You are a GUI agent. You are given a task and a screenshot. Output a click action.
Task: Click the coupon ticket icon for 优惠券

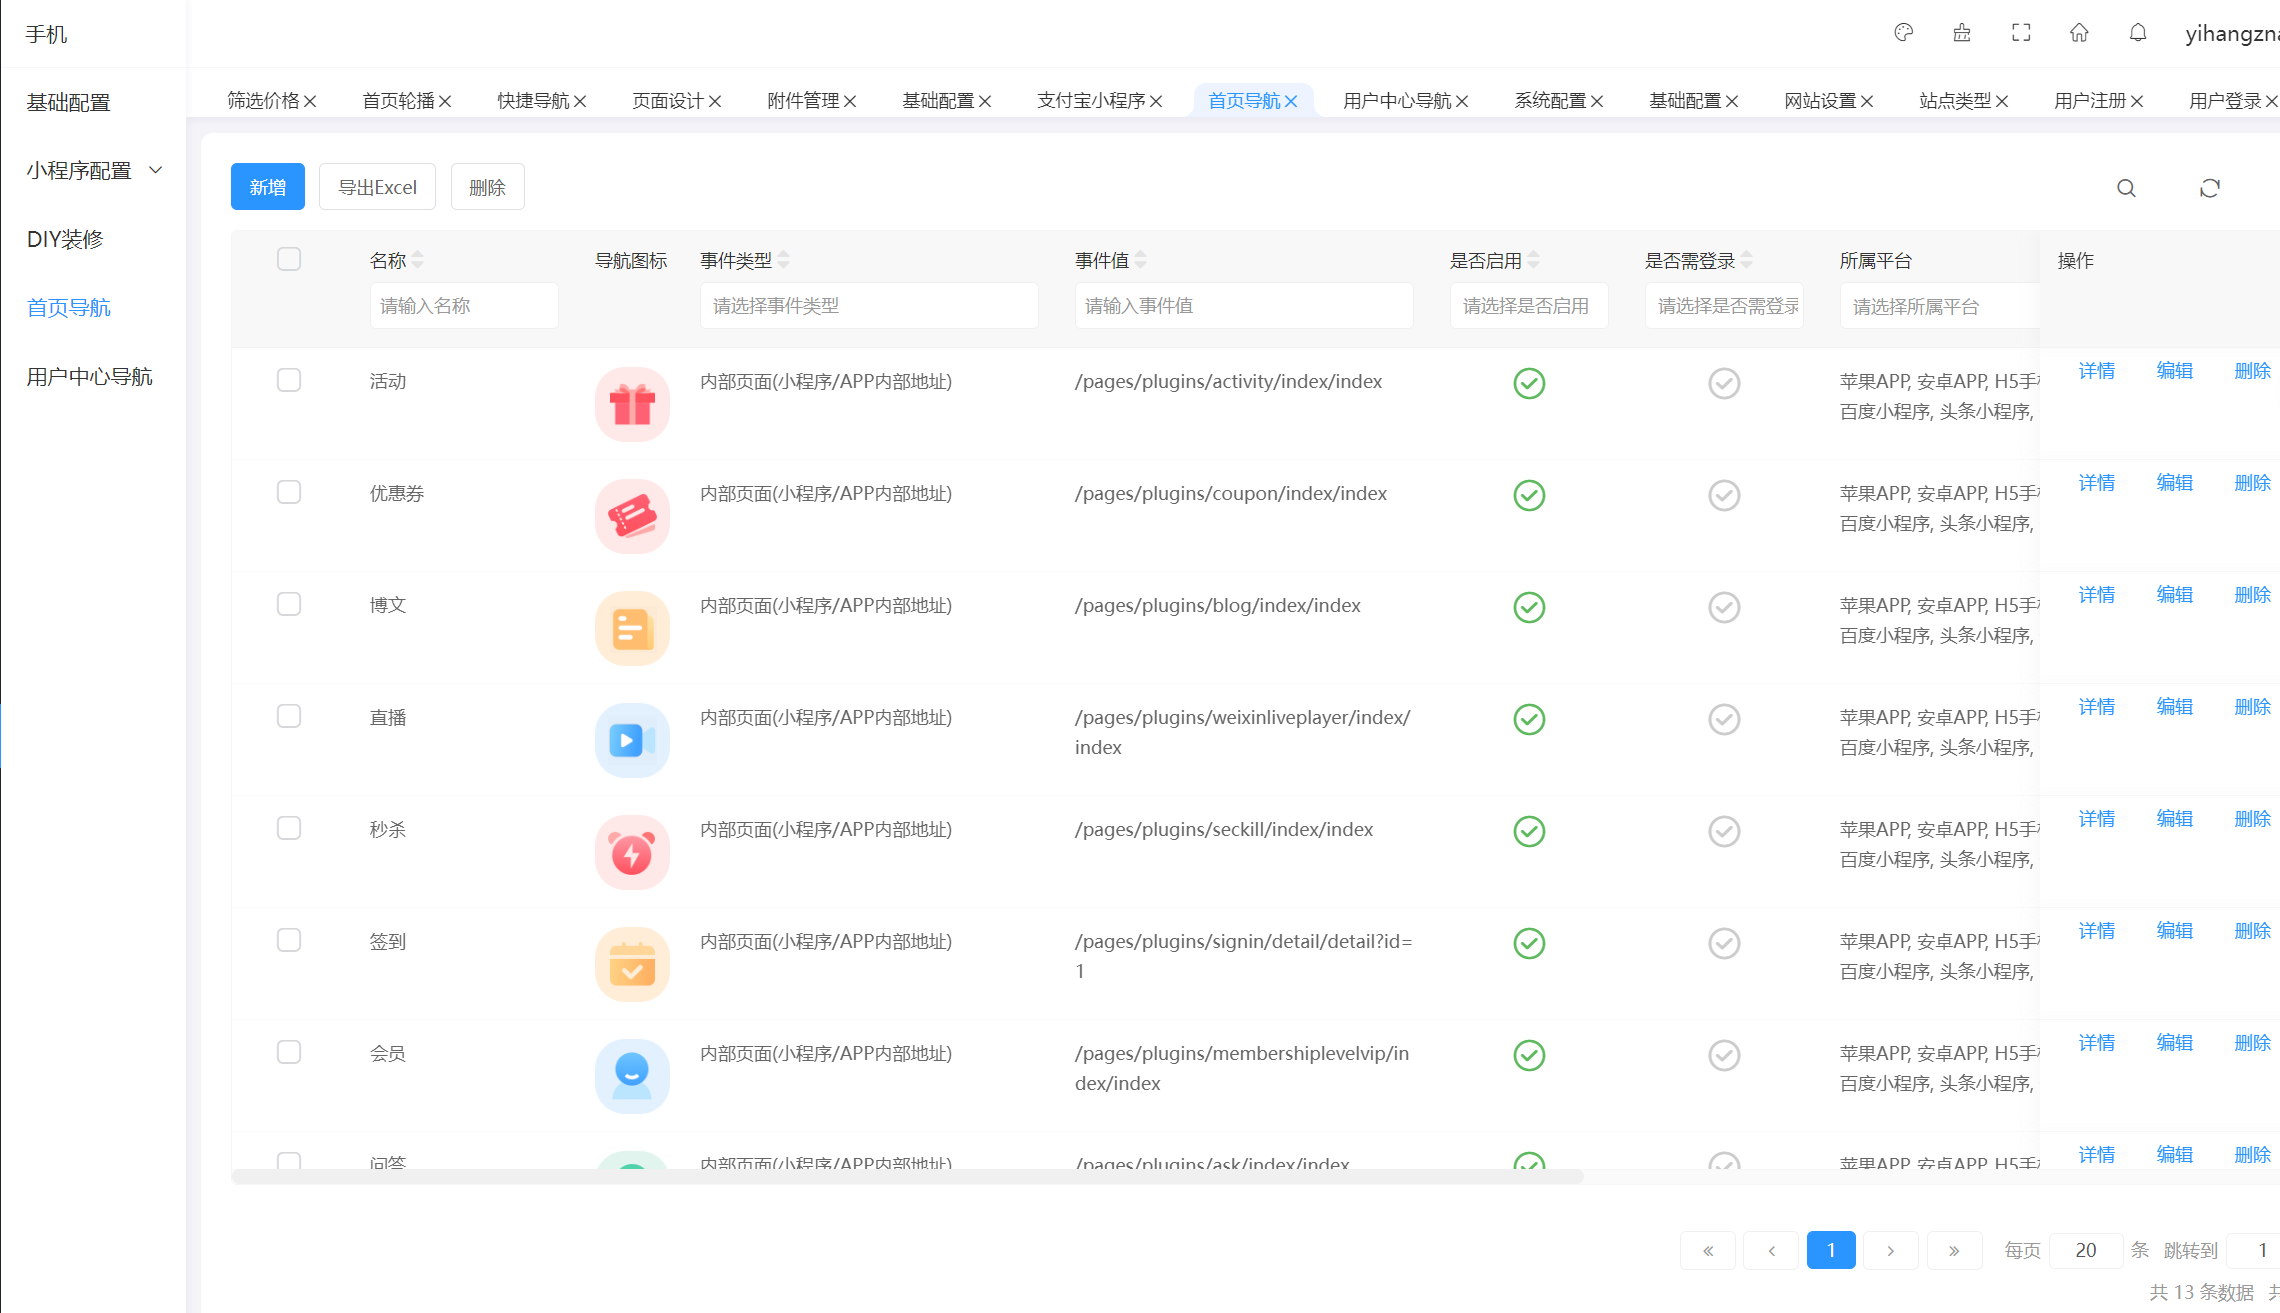632,516
